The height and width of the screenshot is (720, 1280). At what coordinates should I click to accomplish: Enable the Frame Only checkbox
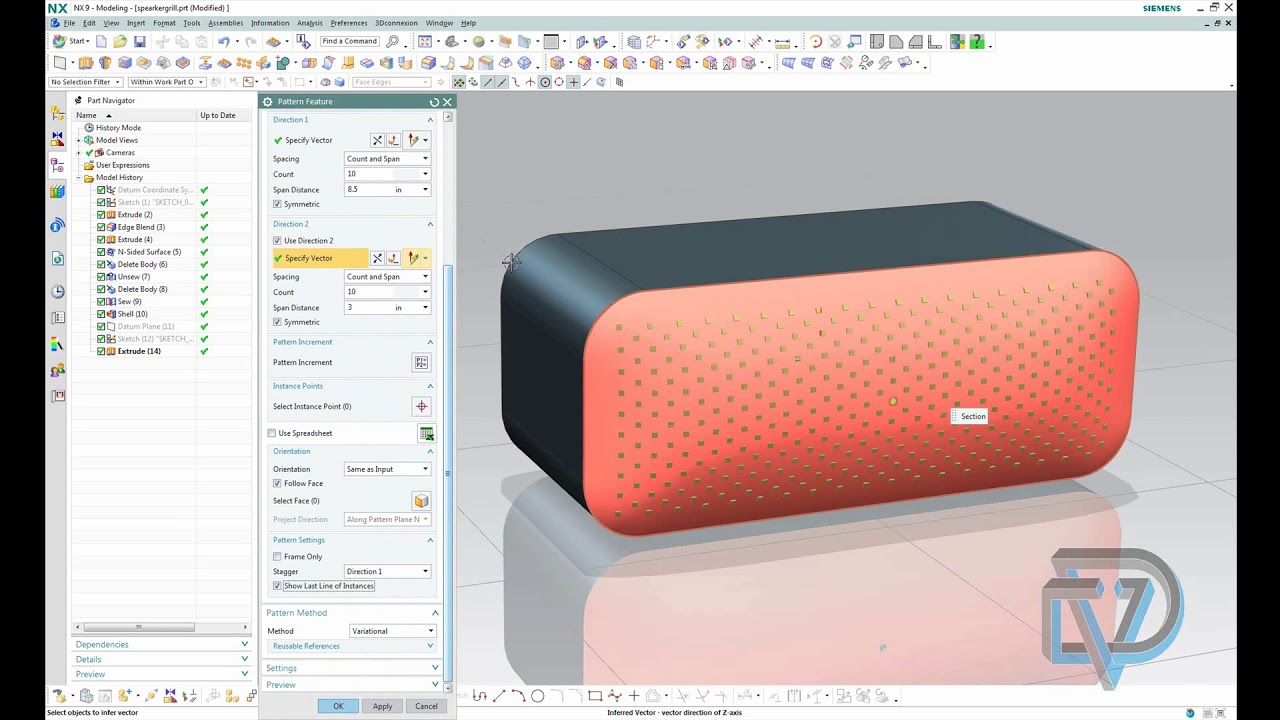pos(277,556)
